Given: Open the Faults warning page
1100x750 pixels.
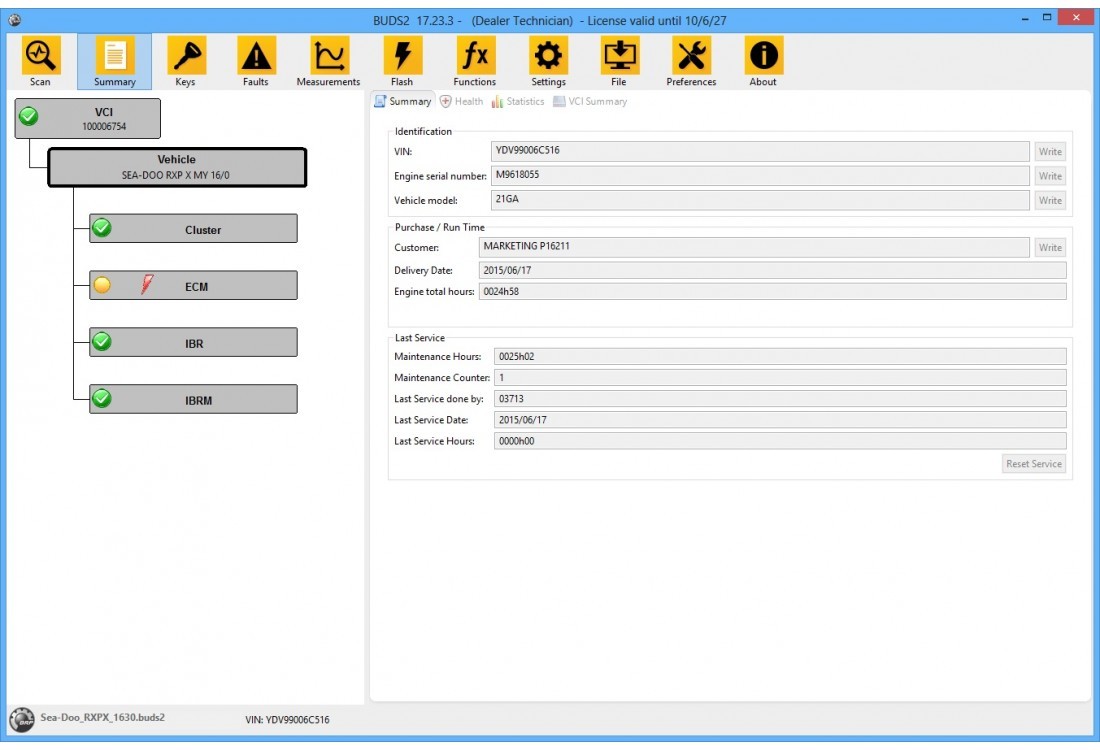Looking at the screenshot, I should pos(256,61).
